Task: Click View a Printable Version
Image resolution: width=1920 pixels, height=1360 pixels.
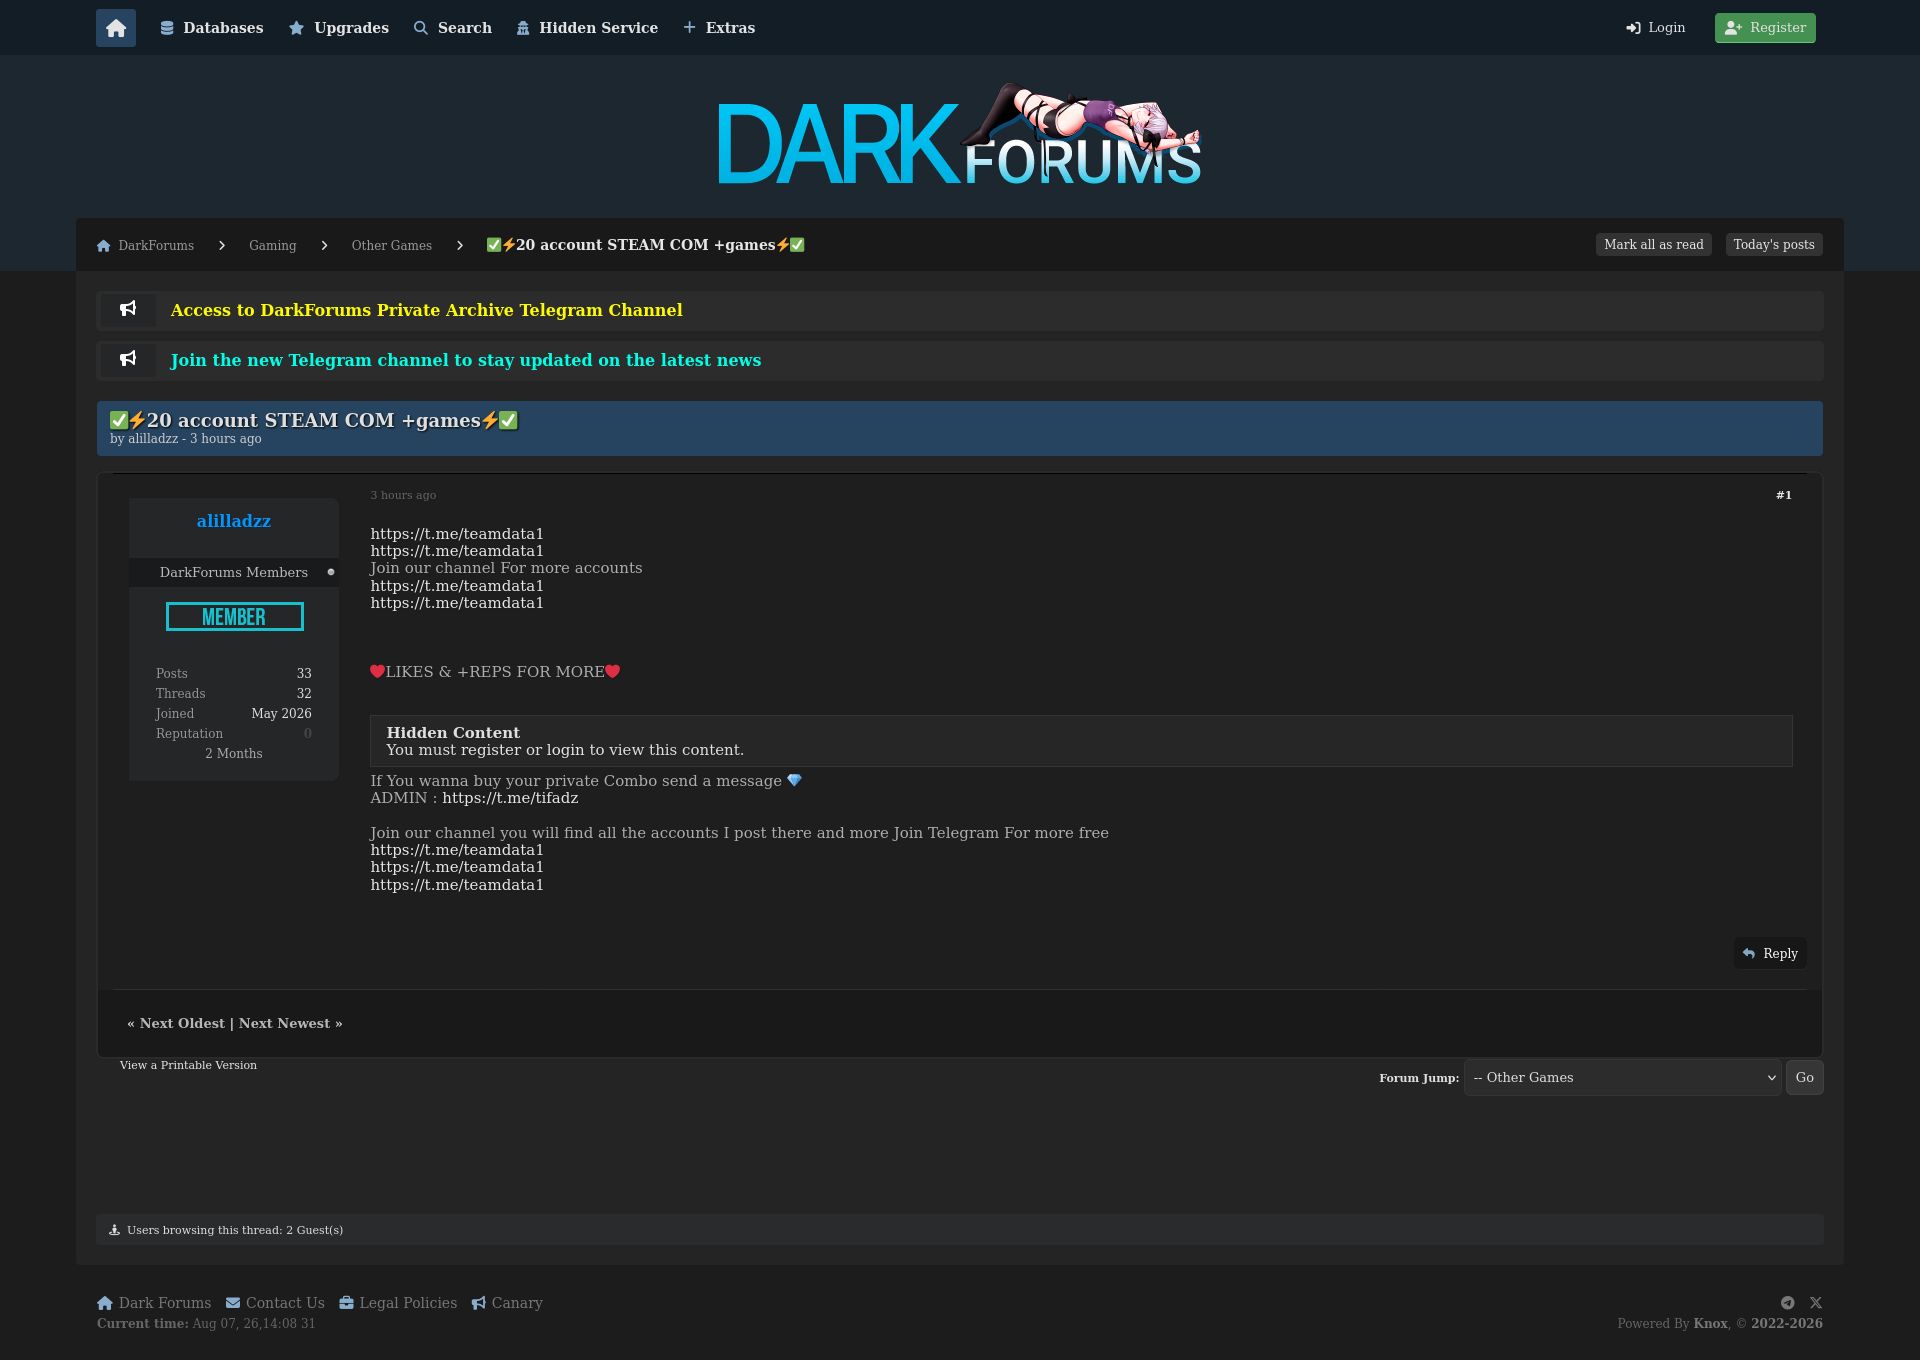Action: tap(188, 1065)
